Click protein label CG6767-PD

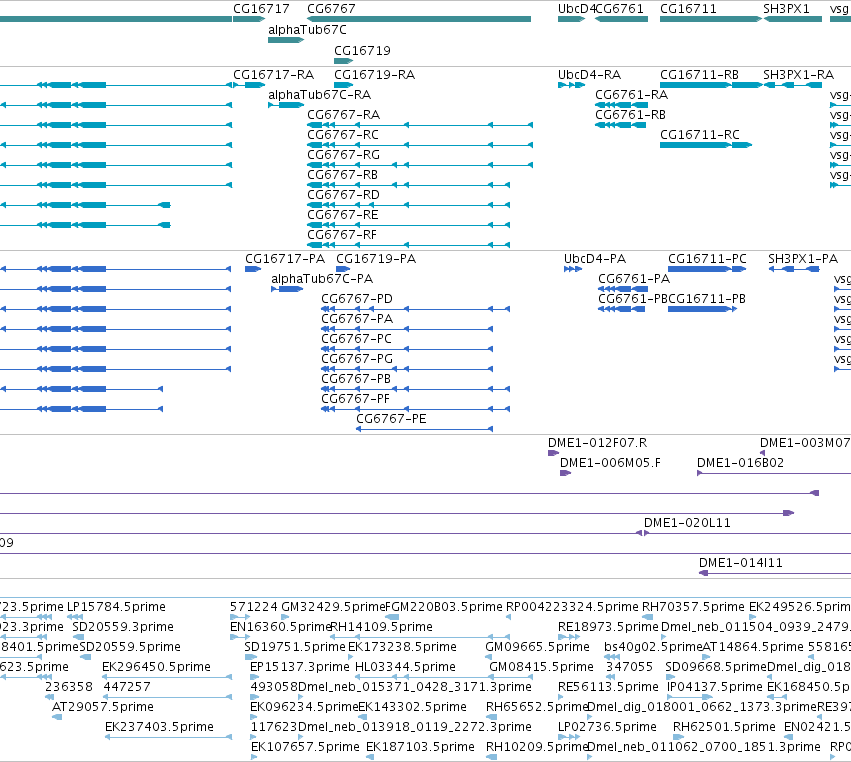point(357,299)
